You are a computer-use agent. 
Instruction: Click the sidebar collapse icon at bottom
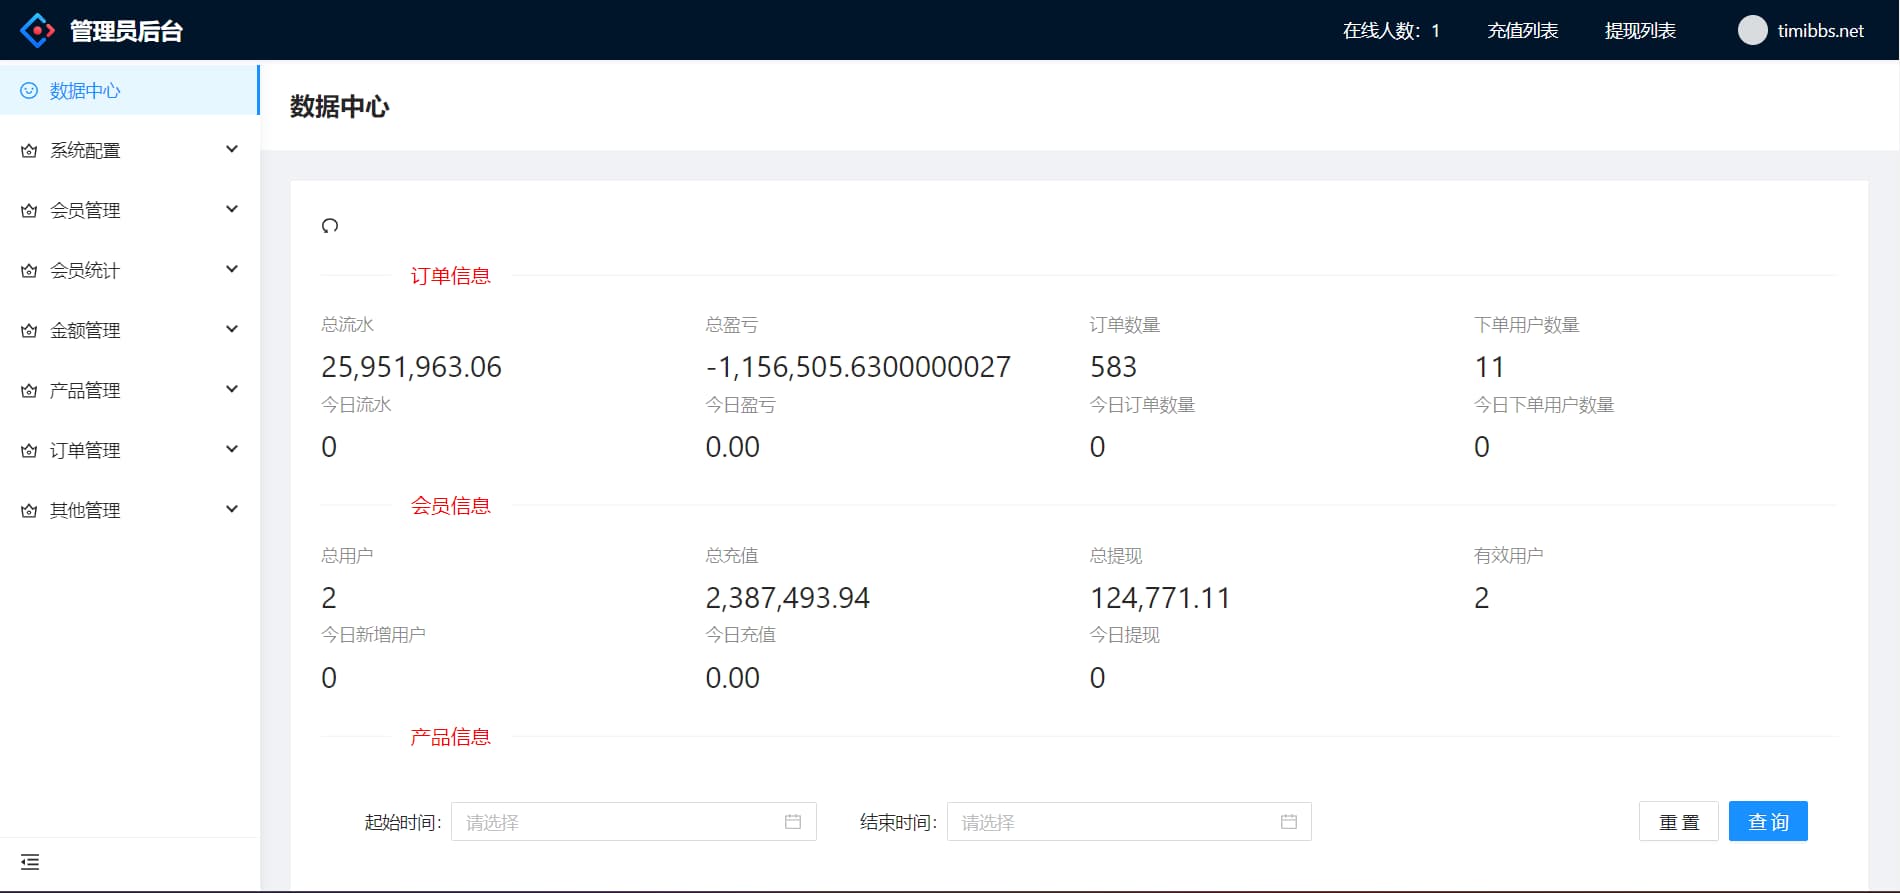tap(30, 862)
